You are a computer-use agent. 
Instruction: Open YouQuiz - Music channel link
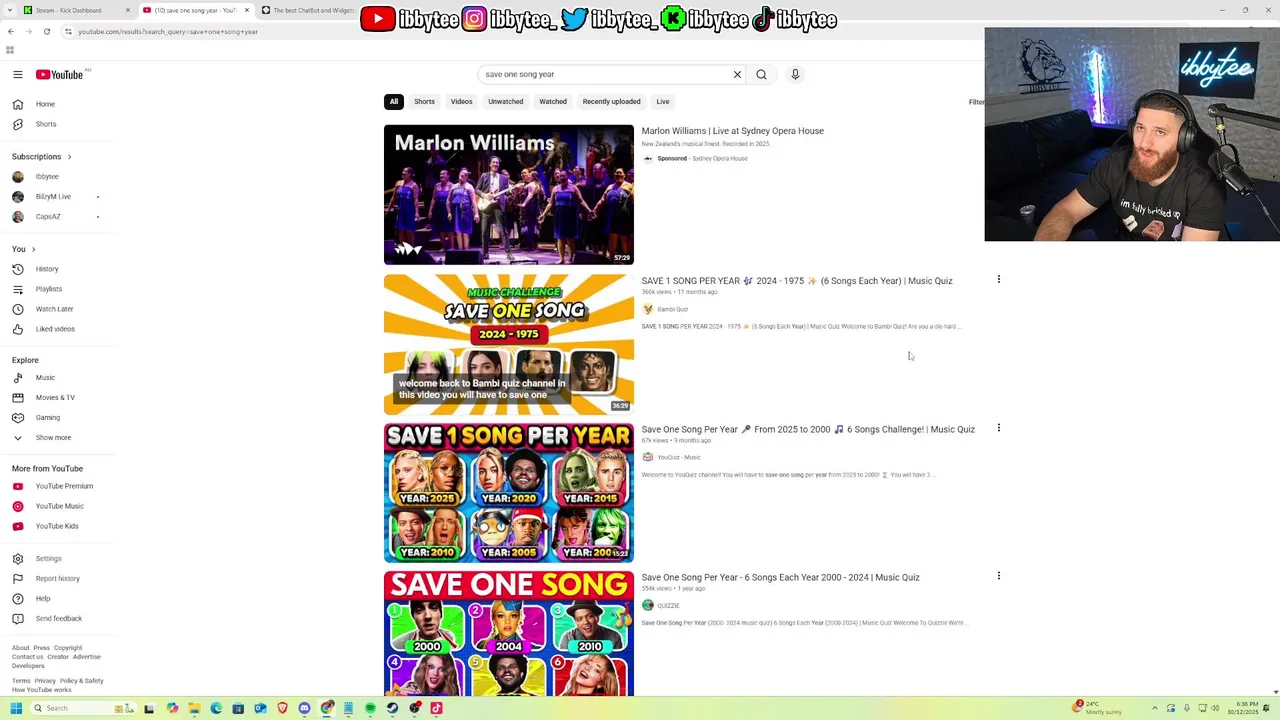(679, 458)
